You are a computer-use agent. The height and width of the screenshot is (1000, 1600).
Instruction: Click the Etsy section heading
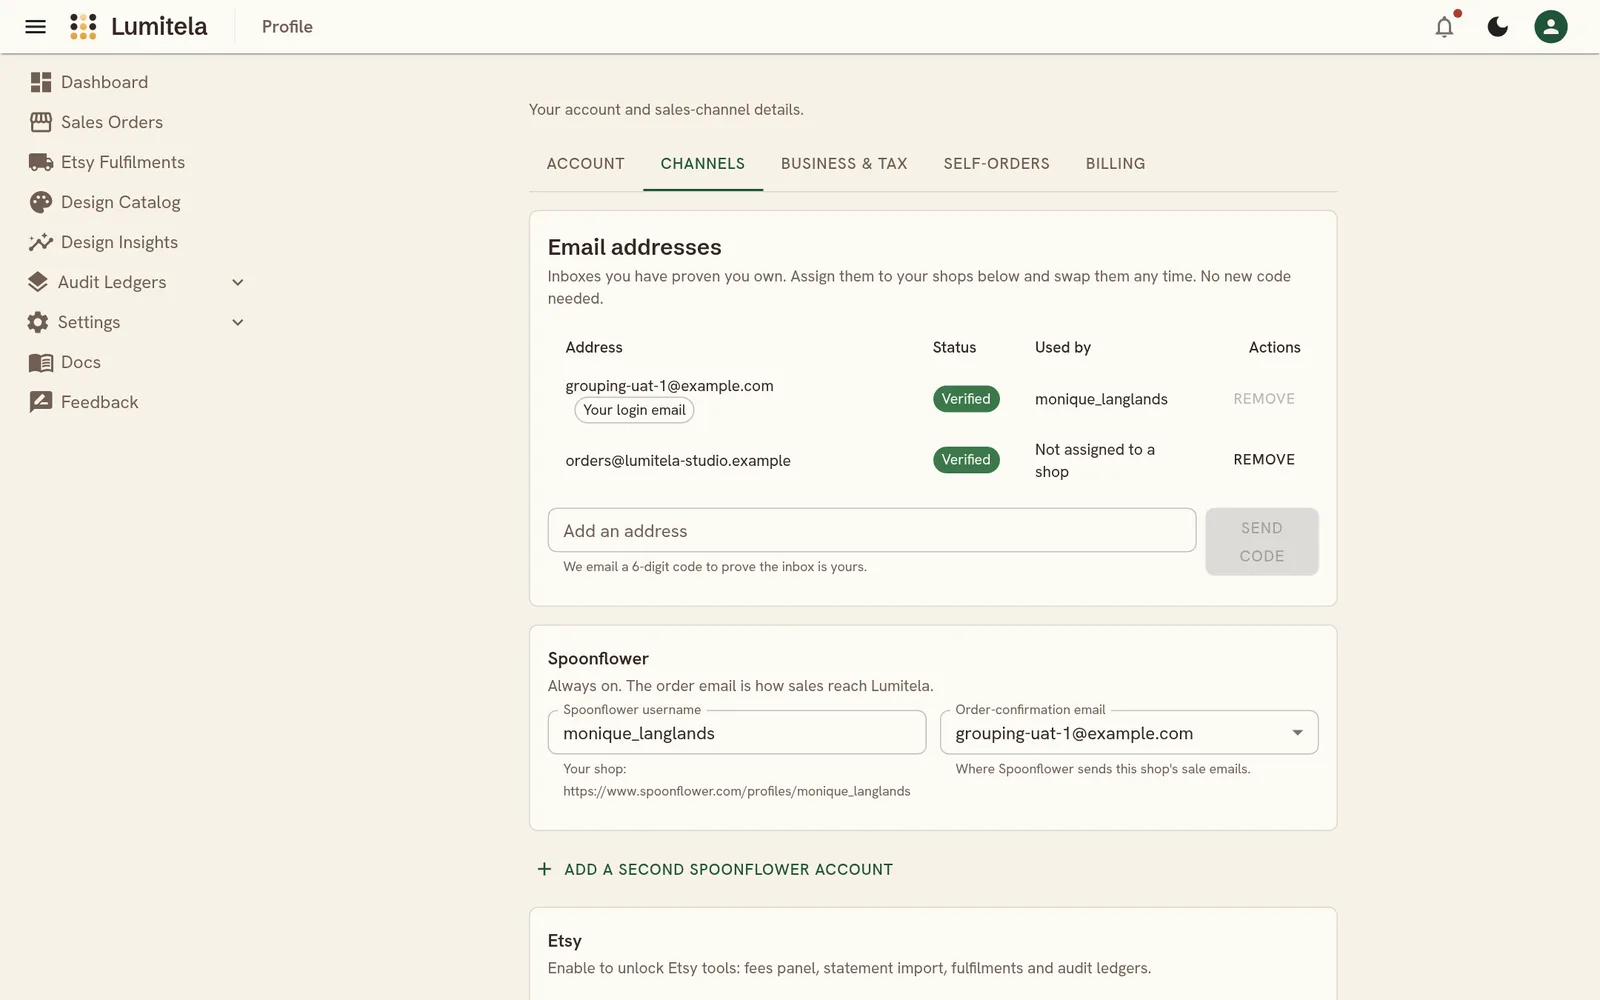pyautogui.click(x=564, y=941)
